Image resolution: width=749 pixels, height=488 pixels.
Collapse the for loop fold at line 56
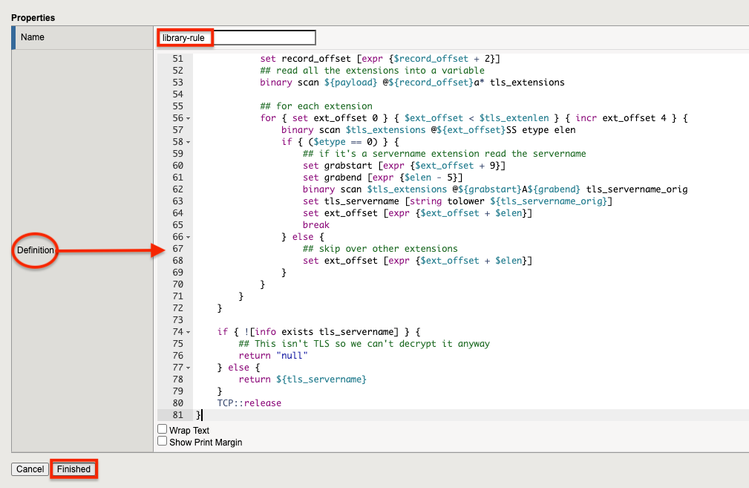click(x=188, y=118)
